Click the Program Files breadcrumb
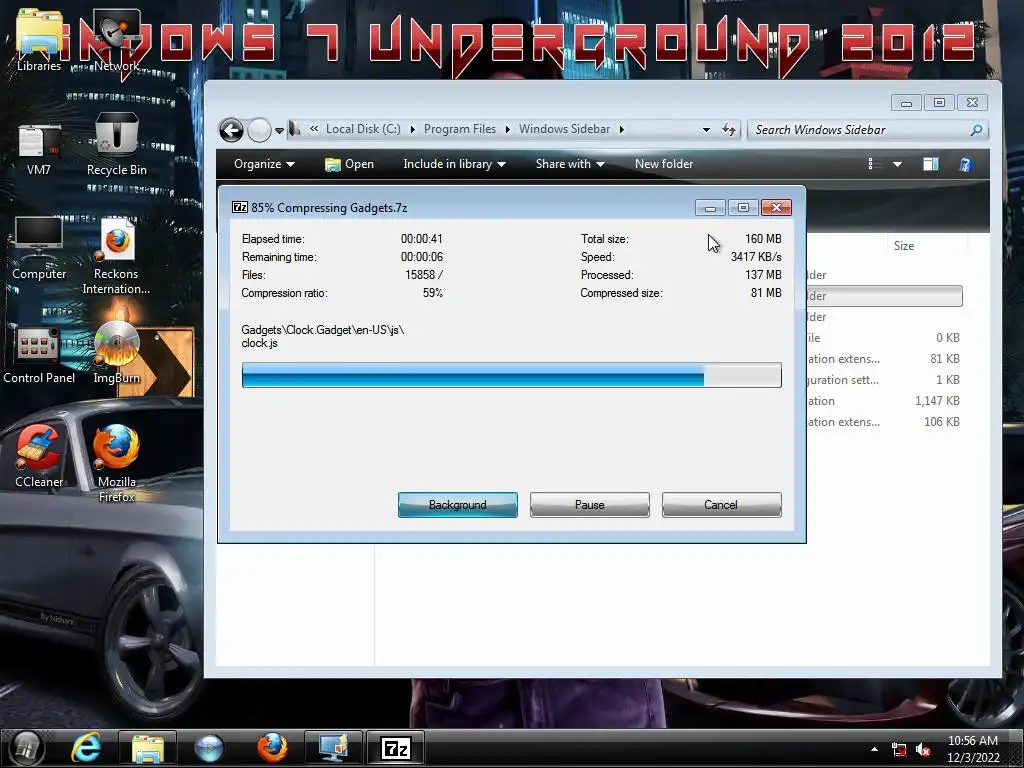 (460, 129)
